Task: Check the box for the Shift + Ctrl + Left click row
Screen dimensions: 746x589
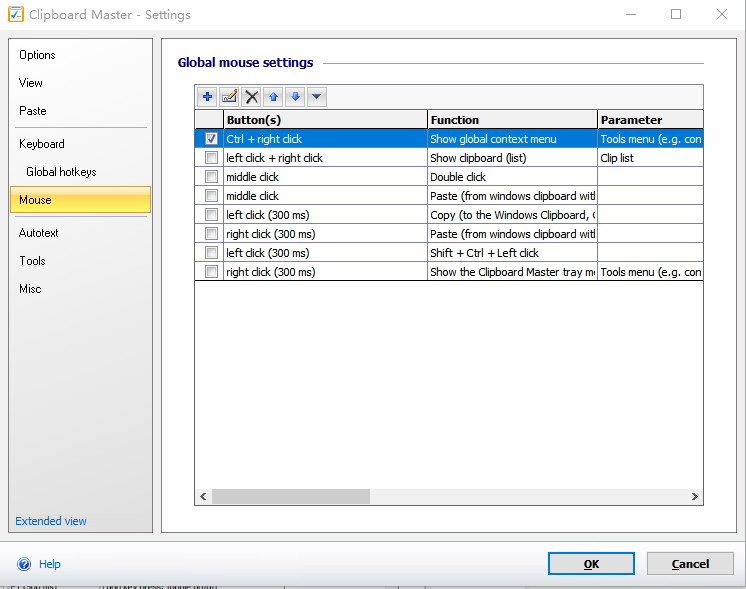Action: click(211, 253)
